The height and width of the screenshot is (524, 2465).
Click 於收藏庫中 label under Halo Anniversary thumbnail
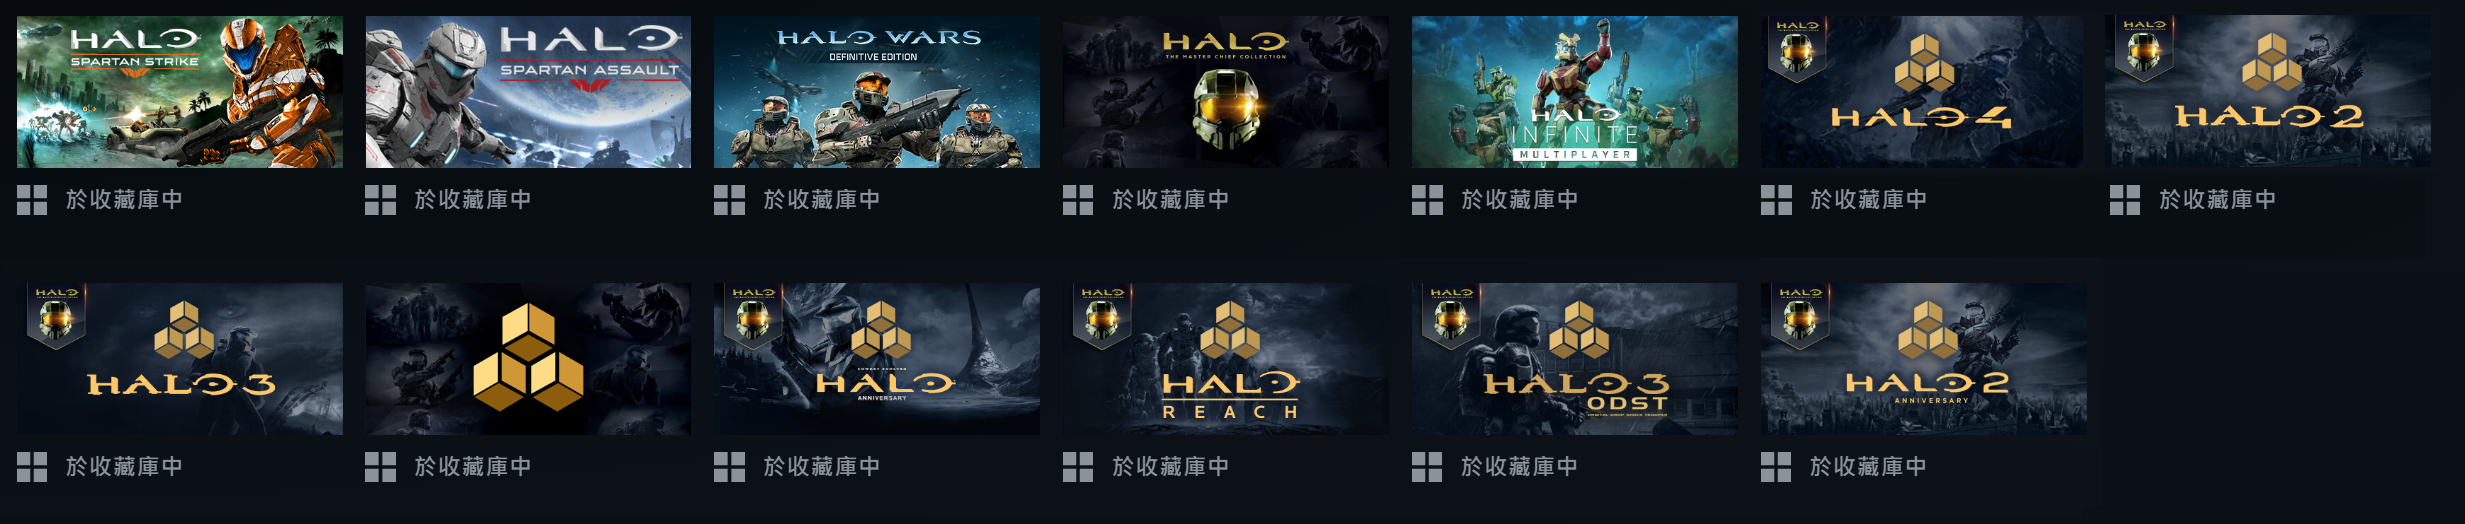[x=822, y=467]
